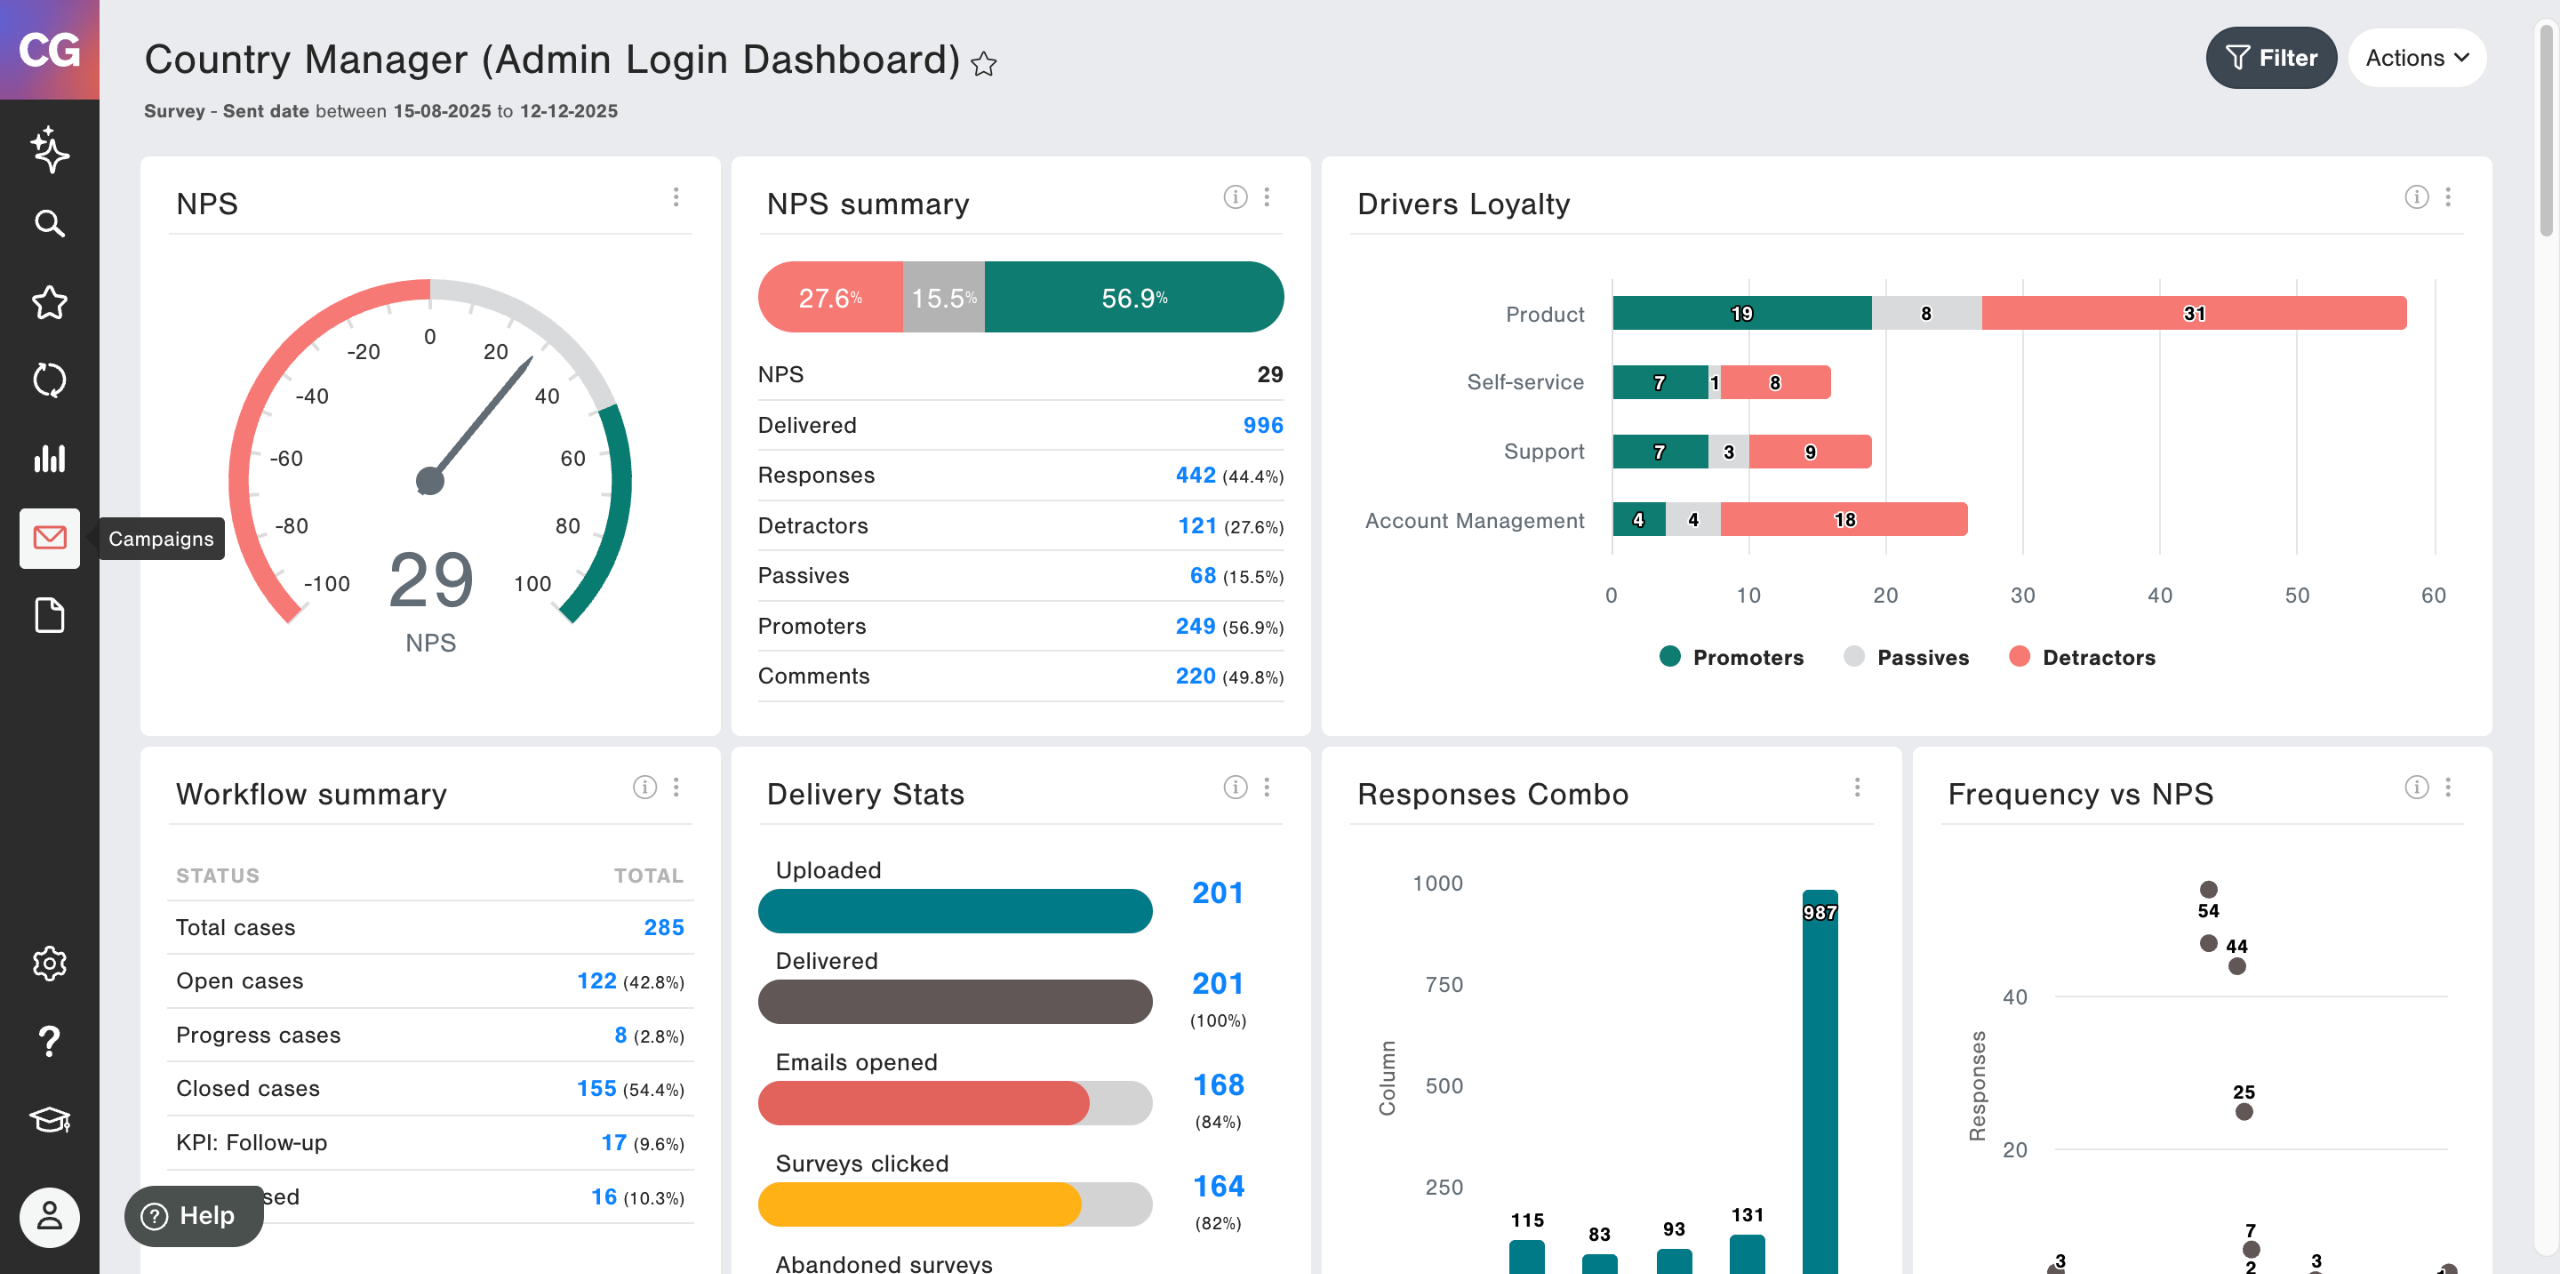Click the graduation cap academy icon
2560x1274 pixels.
click(49, 1119)
